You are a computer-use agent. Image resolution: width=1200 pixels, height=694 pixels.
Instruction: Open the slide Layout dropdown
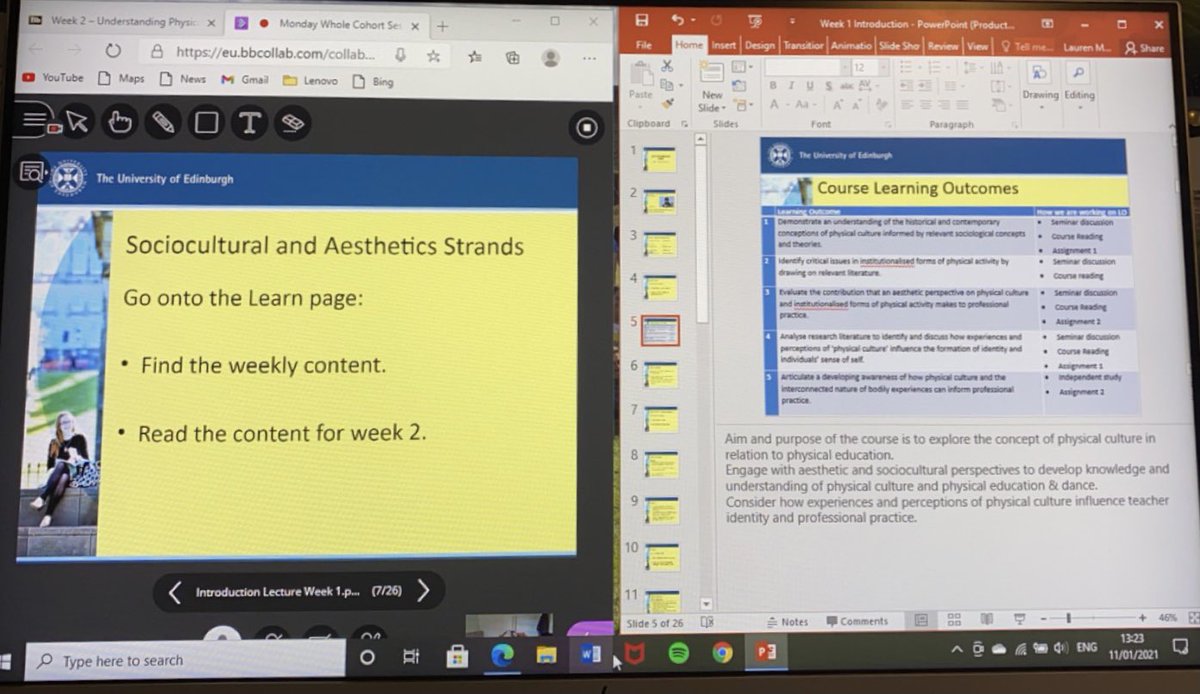tap(741, 68)
